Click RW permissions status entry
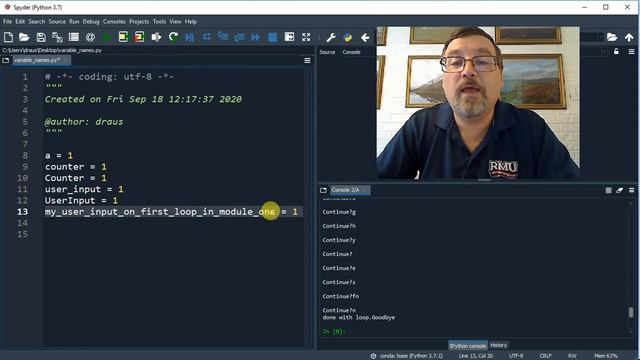The width and height of the screenshot is (640, 360). 572,356
